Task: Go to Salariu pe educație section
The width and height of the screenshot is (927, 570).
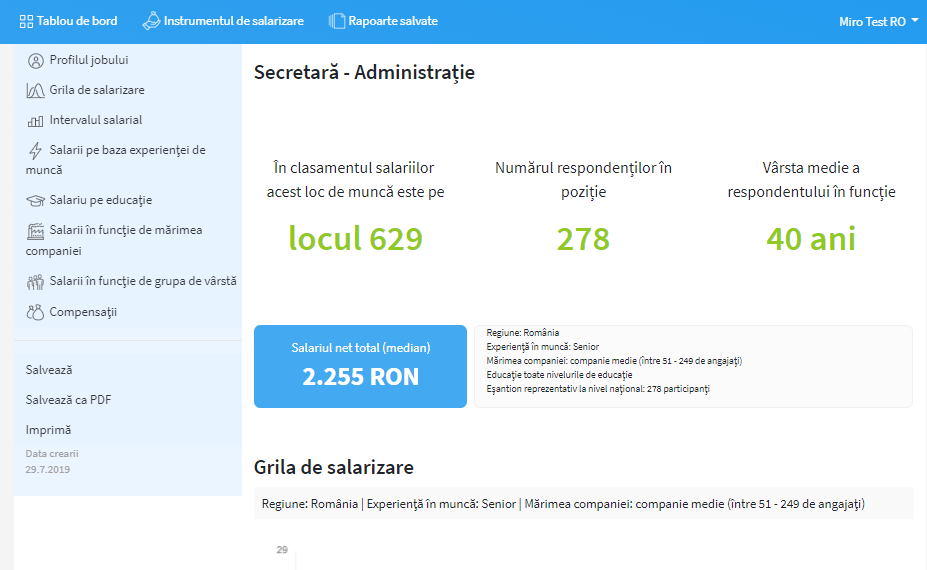Action: point(101,200)
